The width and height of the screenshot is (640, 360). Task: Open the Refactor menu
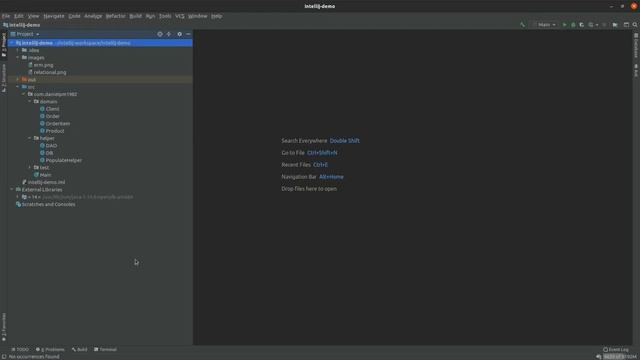116,16
